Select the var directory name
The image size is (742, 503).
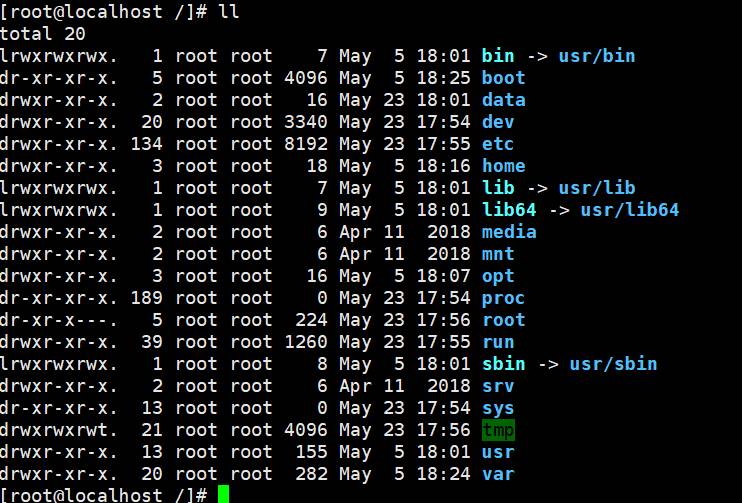point(498,474)
